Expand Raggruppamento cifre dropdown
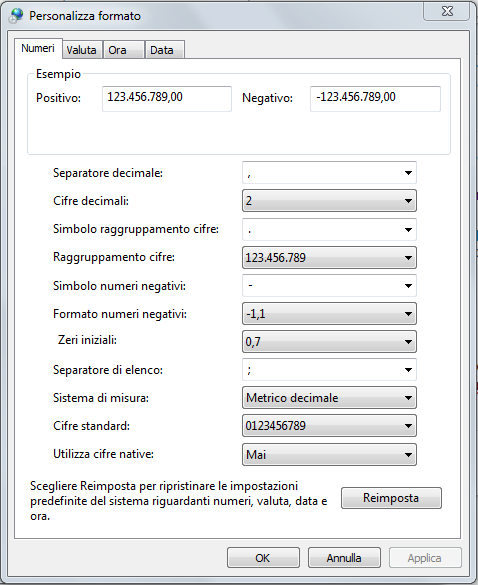The width and height of the screenshot is (478, 585). click(329, 257)
